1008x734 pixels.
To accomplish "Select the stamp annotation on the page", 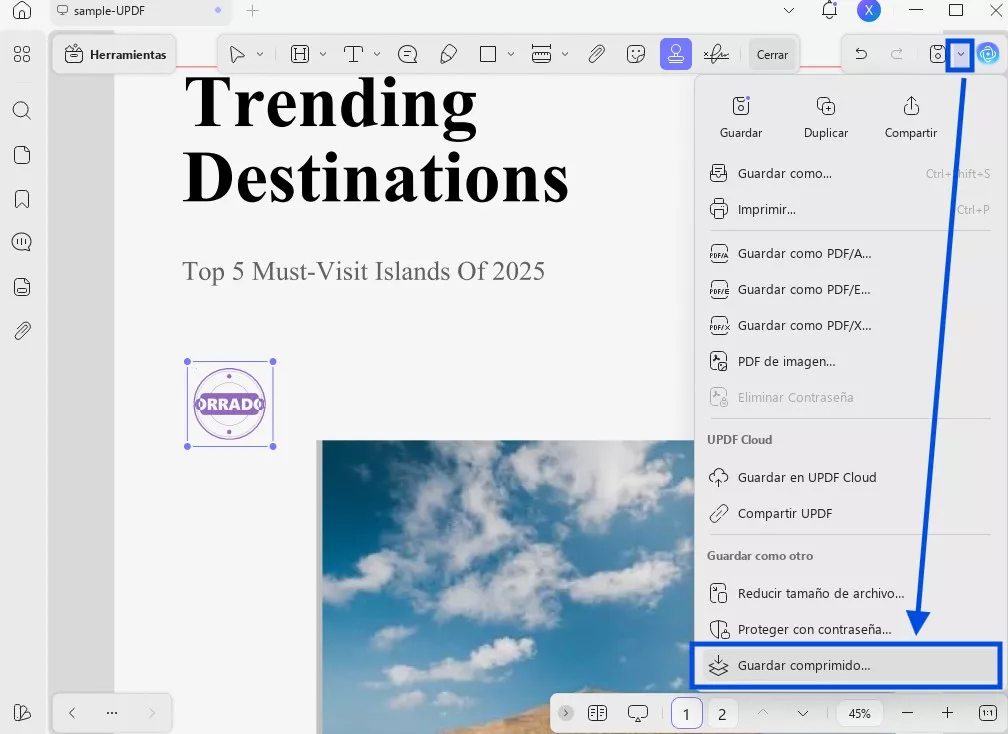I will click(x=229, y=404).
